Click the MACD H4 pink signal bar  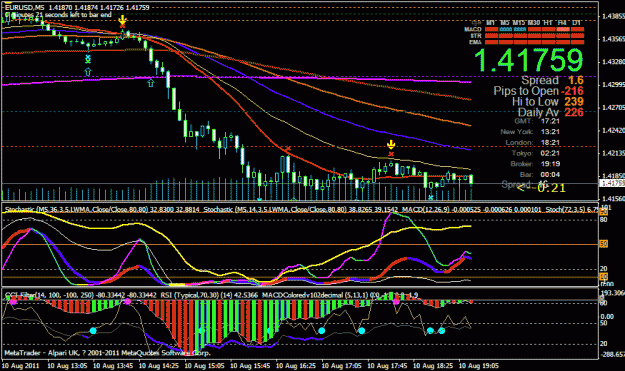[x=563, y=29]
